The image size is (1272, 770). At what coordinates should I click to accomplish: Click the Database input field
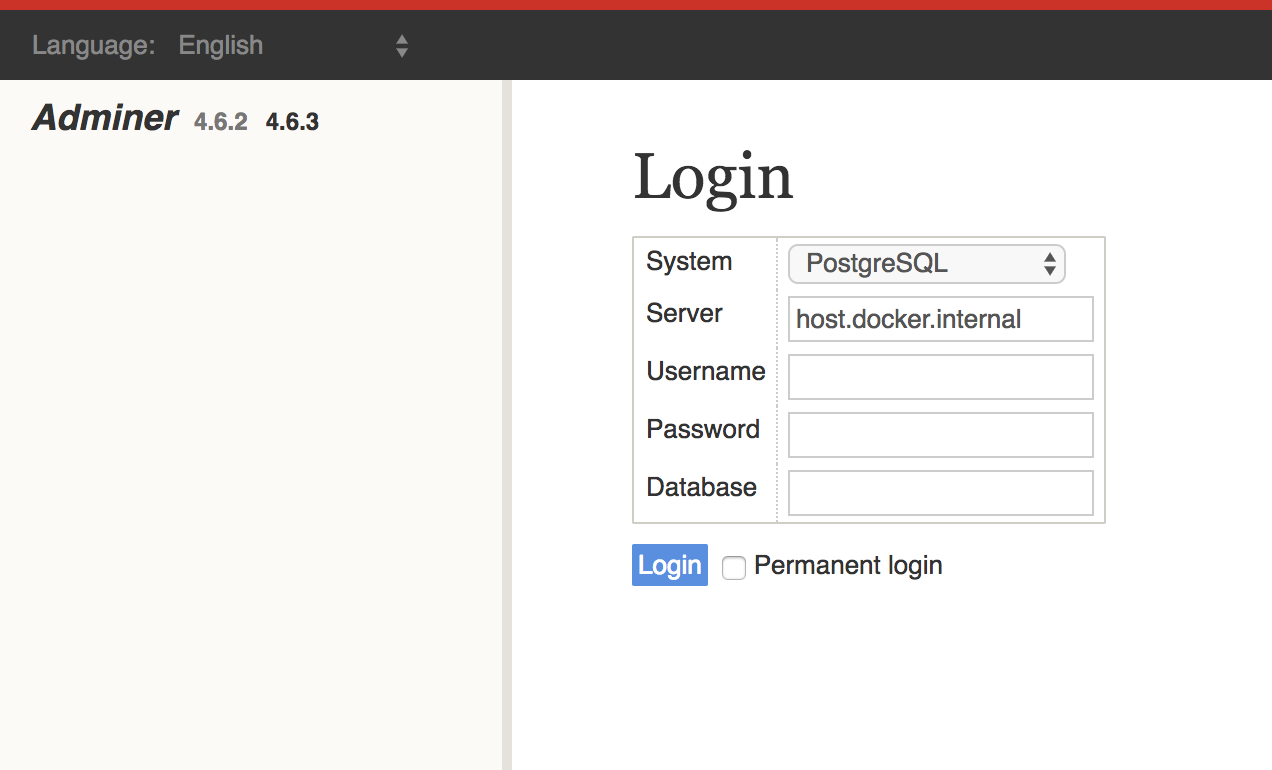pyautogui.click(x=939, y=493)
